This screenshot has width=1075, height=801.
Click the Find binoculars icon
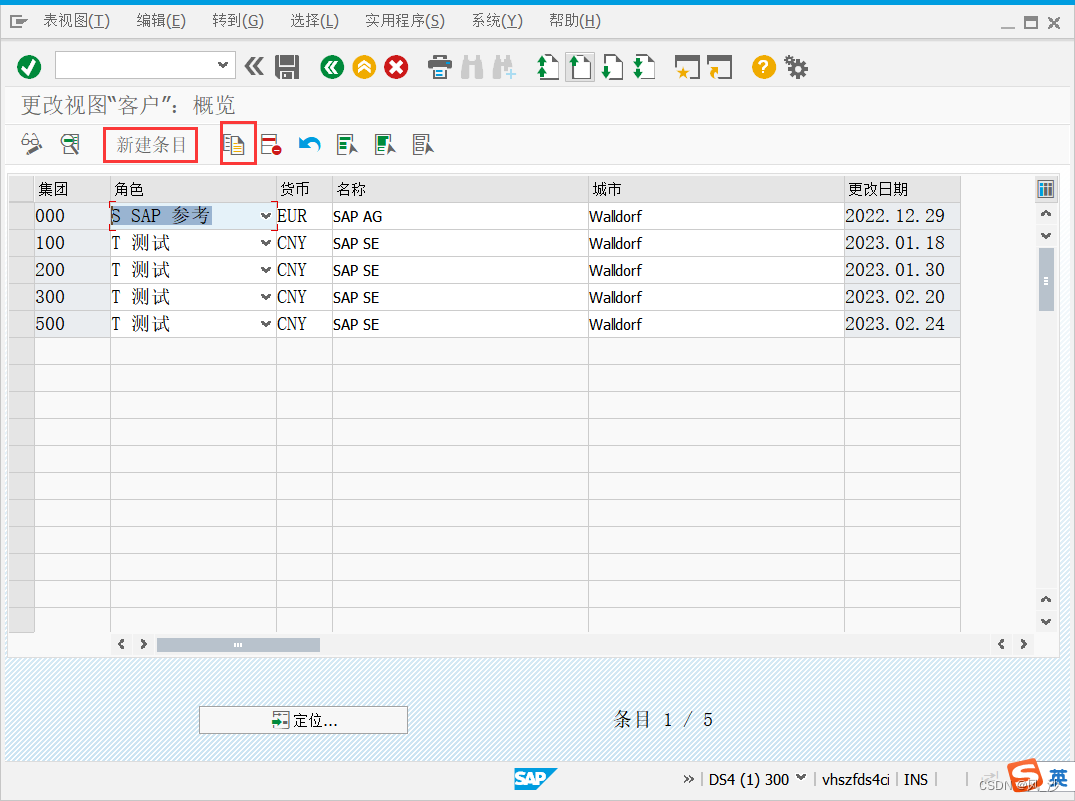472,67
